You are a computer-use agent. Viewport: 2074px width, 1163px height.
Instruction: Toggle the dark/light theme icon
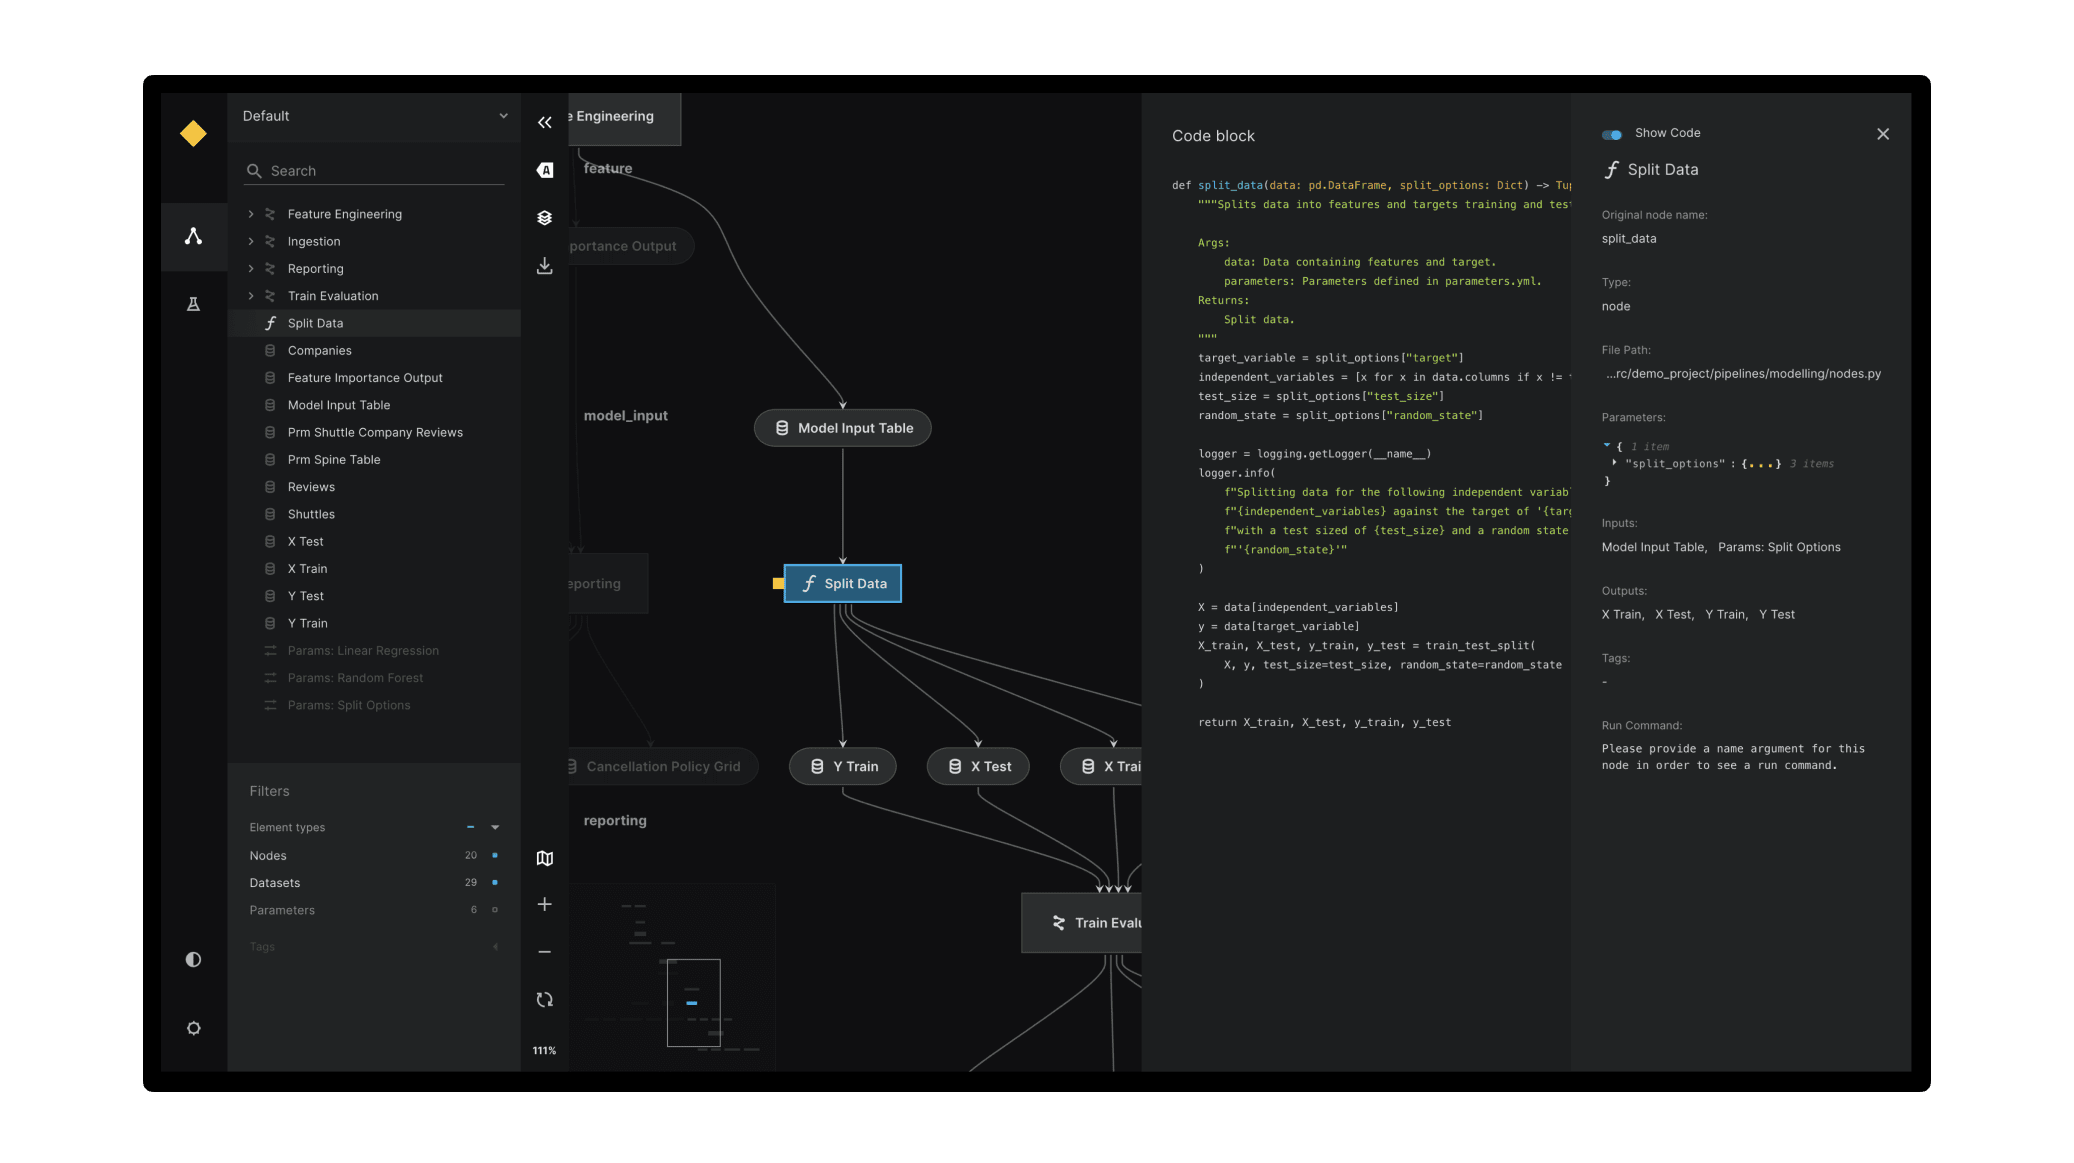(x=193, y=959)
